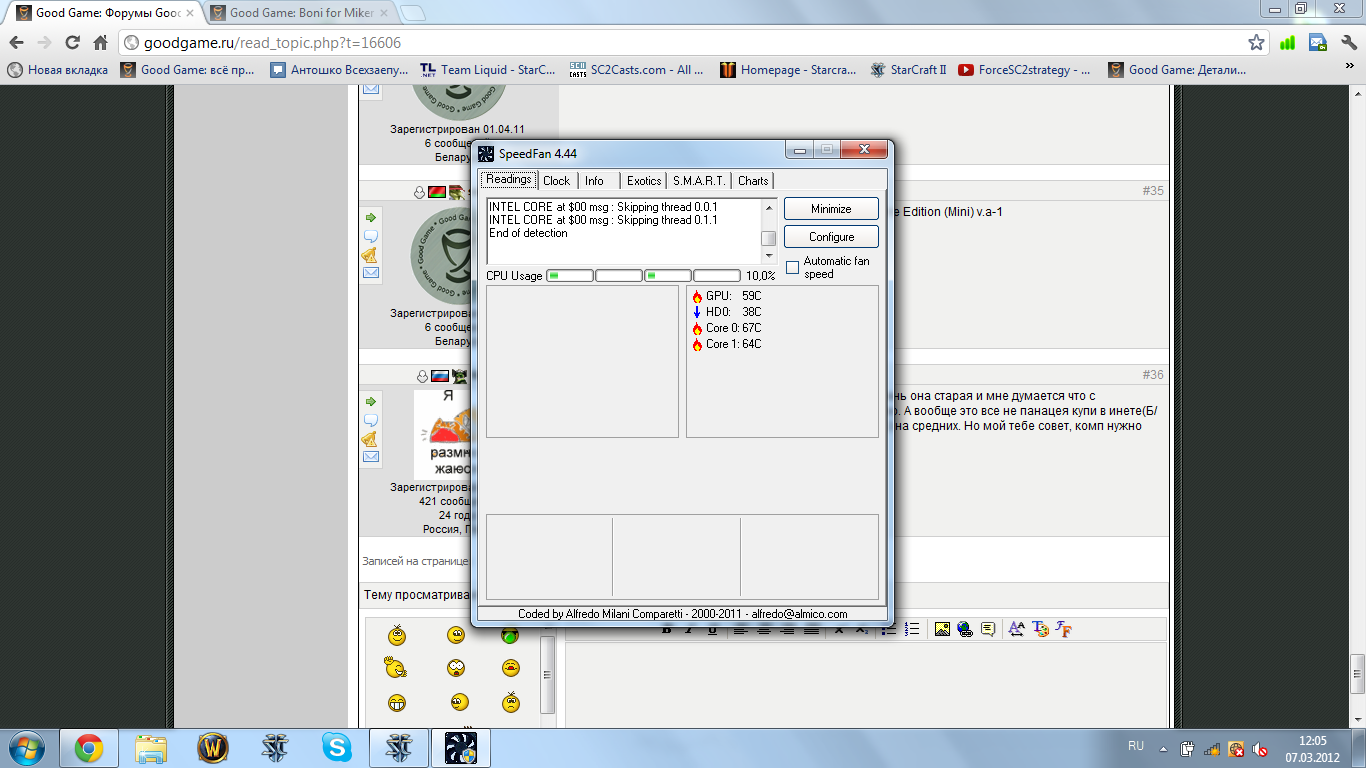Click the first CPU usage bar
Screen dimensions: 1366x768
pos(570,275)
